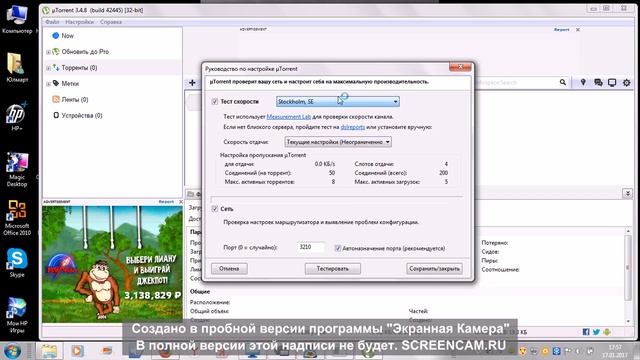Click the Android icon in status bar

pyautogui.click(x=607, y=332)
